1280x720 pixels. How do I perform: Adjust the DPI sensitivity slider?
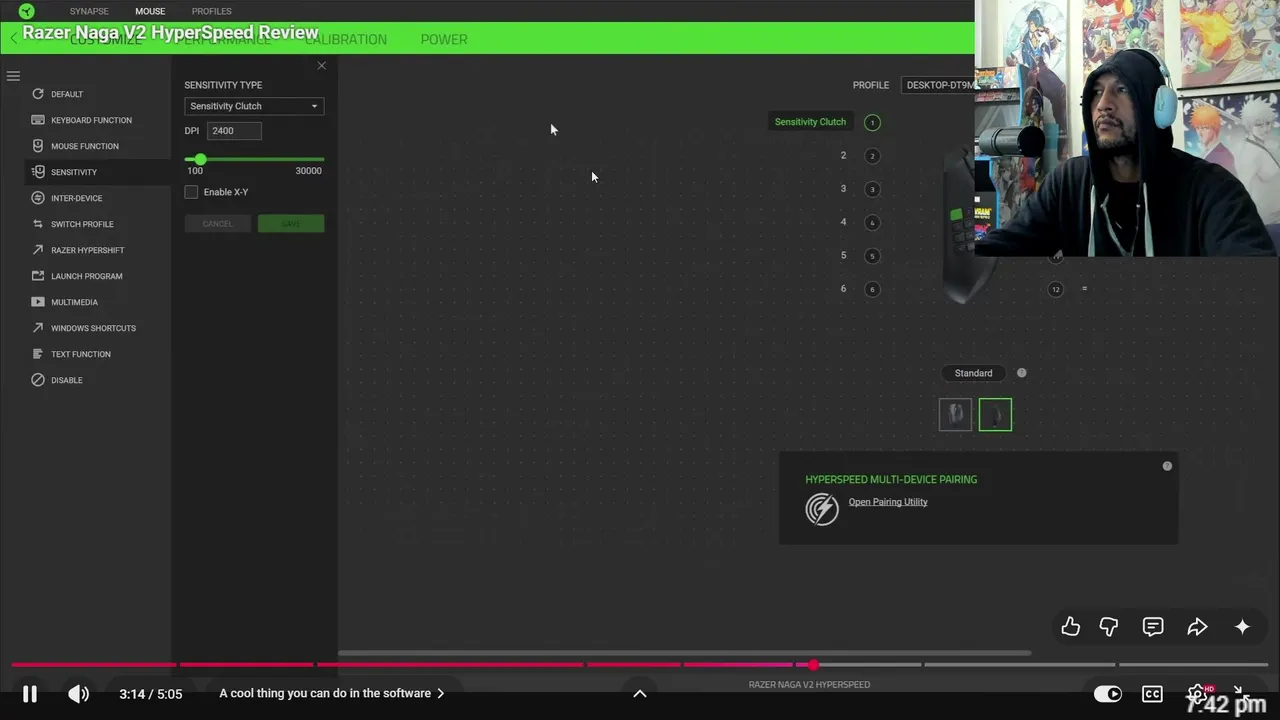tap(254, 159)
